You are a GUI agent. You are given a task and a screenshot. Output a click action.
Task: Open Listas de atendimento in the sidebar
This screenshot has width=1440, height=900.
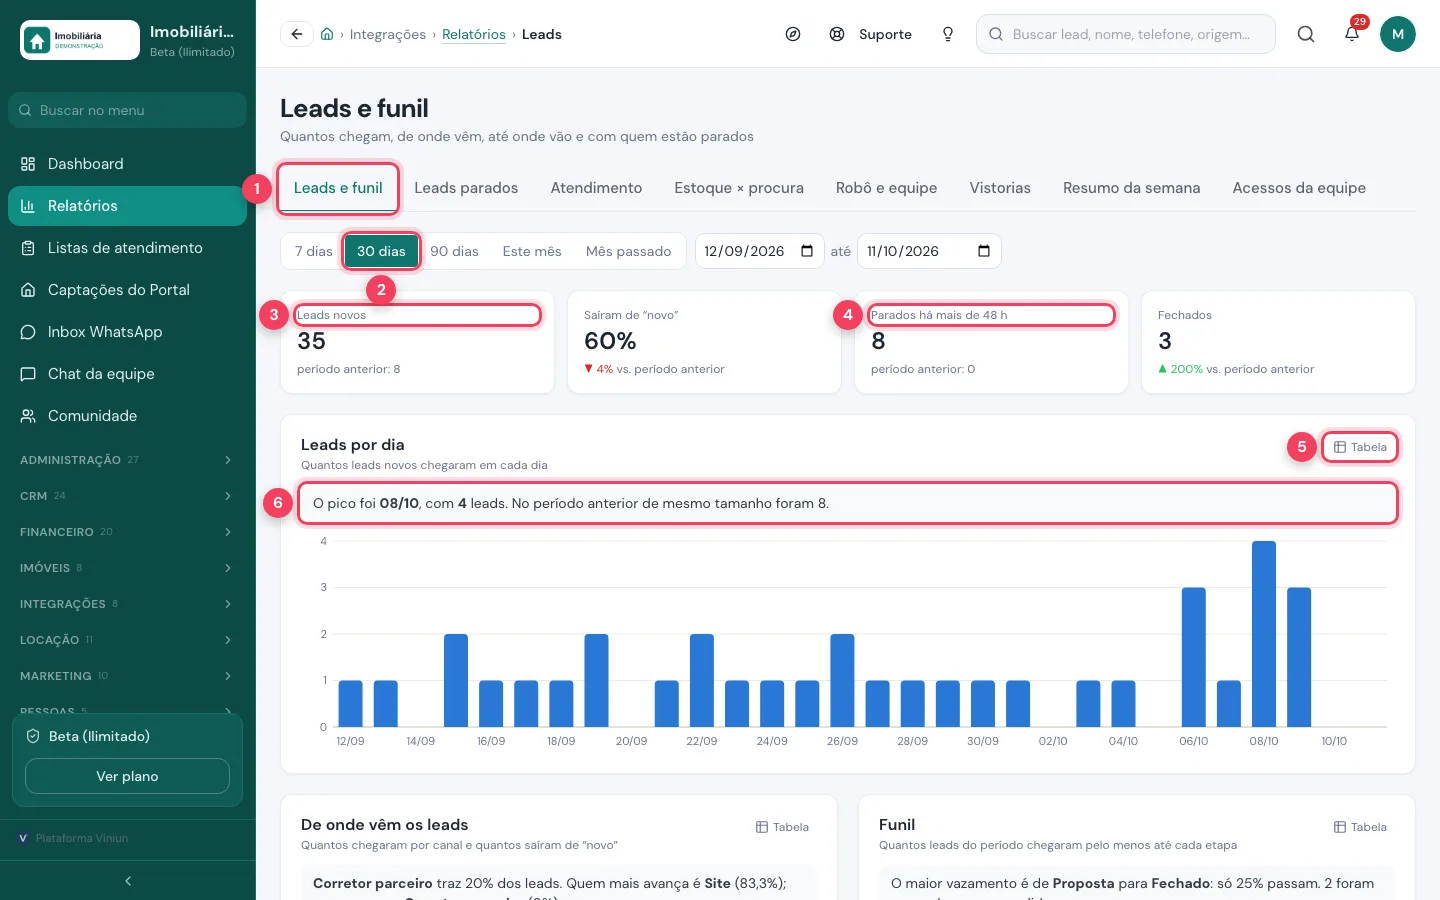point(127,248)
